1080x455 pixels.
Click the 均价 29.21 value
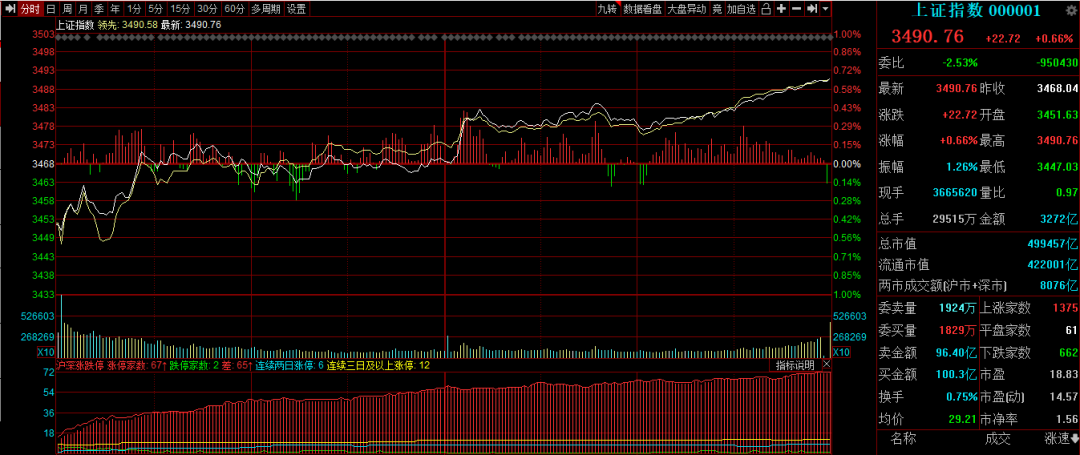pyautogui.click(x=964, y=419)
